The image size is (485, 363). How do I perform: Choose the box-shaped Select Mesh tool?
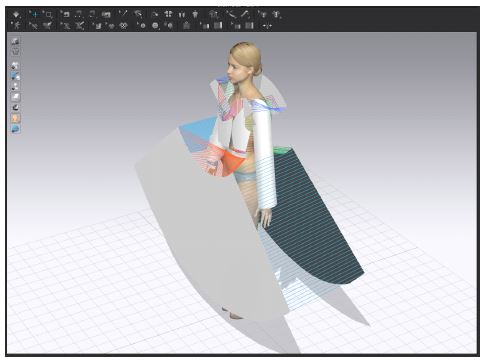49,15
